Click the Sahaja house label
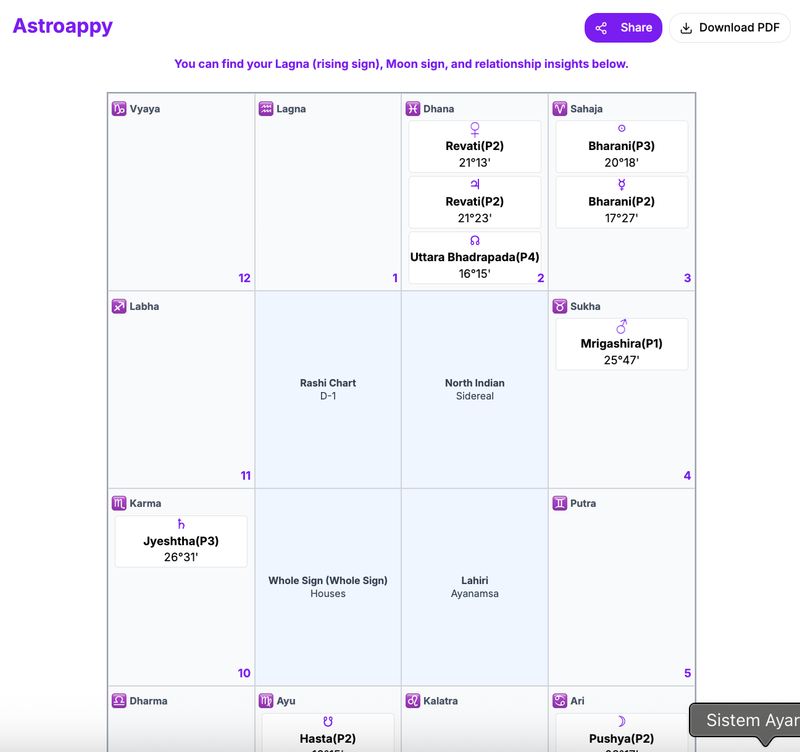 tap(586, 109)
